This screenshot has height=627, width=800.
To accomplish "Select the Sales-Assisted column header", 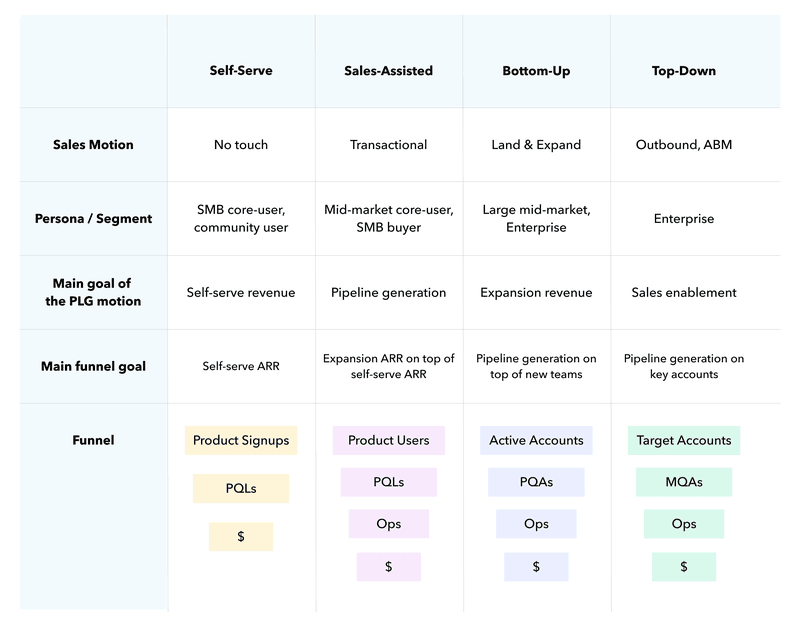I will click(388, 71).
